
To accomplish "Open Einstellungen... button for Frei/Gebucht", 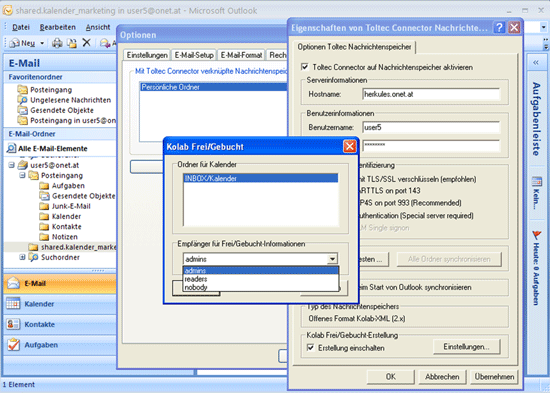I will click(466, 347).
